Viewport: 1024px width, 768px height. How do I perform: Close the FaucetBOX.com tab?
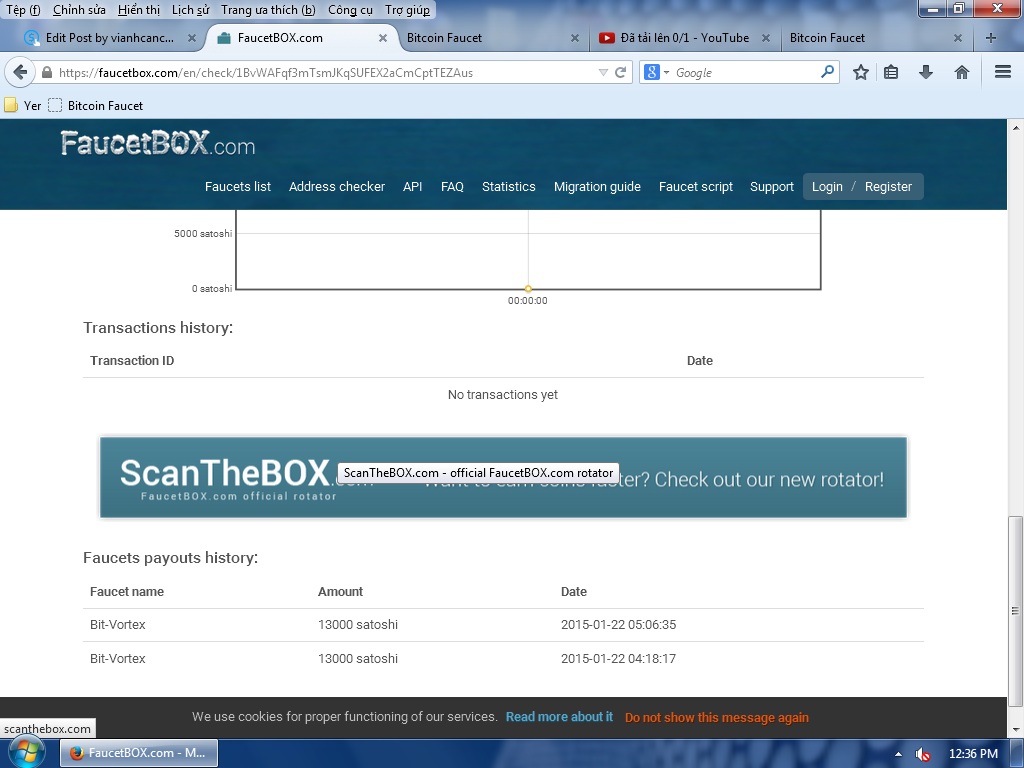point(383,38)
